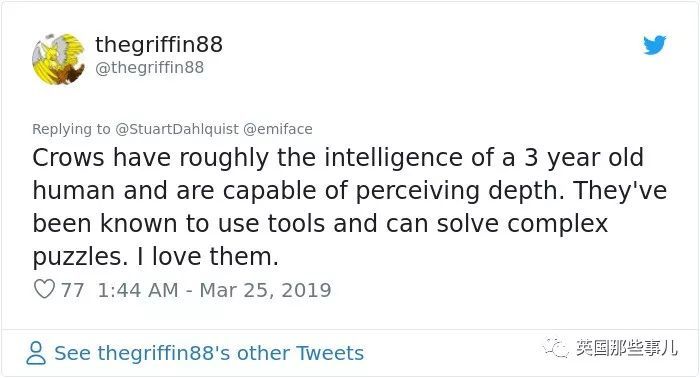700x378 pixels.
Task: Click the Mar 25, 2019 date
Action: click(x=265, y=290)
